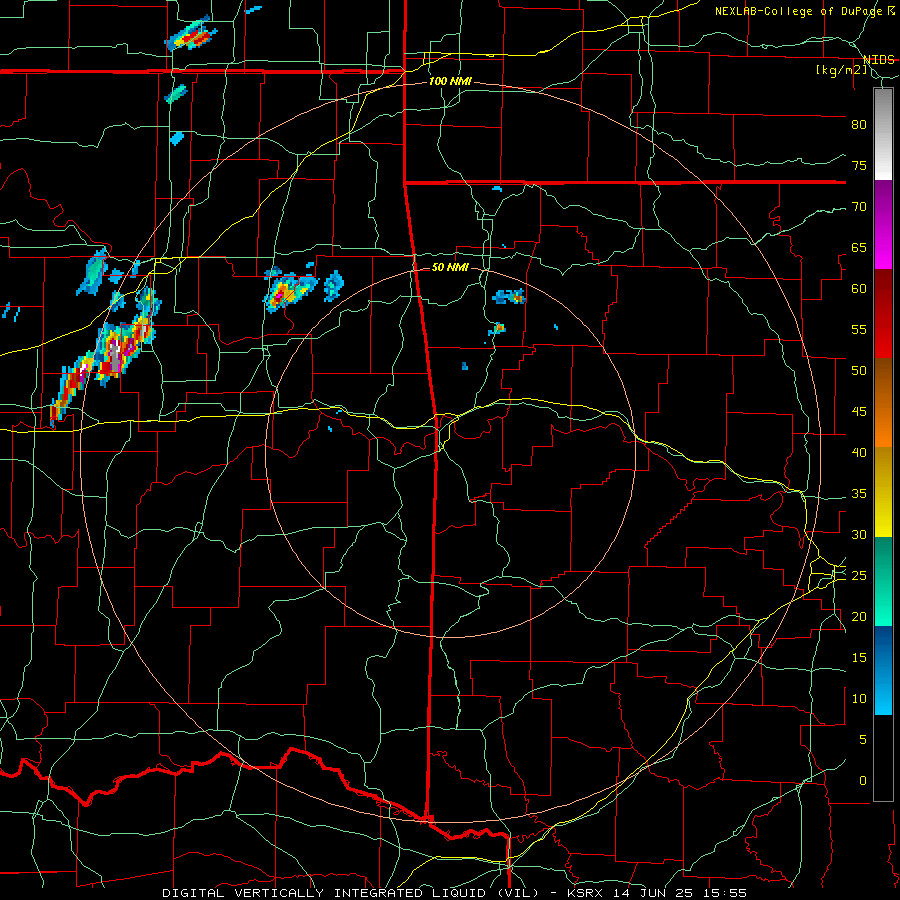Click the scale value 60

pos(859,289)
